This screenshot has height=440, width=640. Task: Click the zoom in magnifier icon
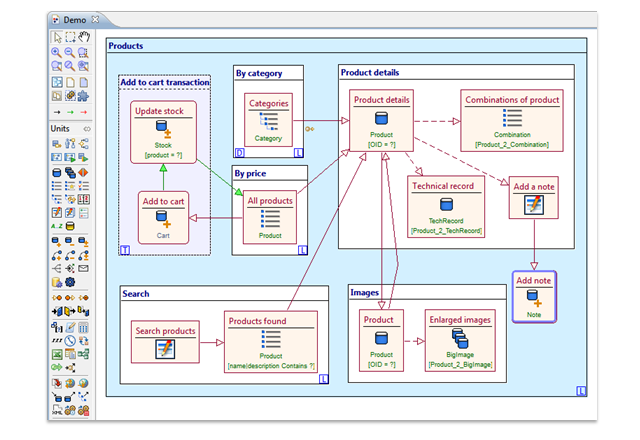(x=56, y=52)
